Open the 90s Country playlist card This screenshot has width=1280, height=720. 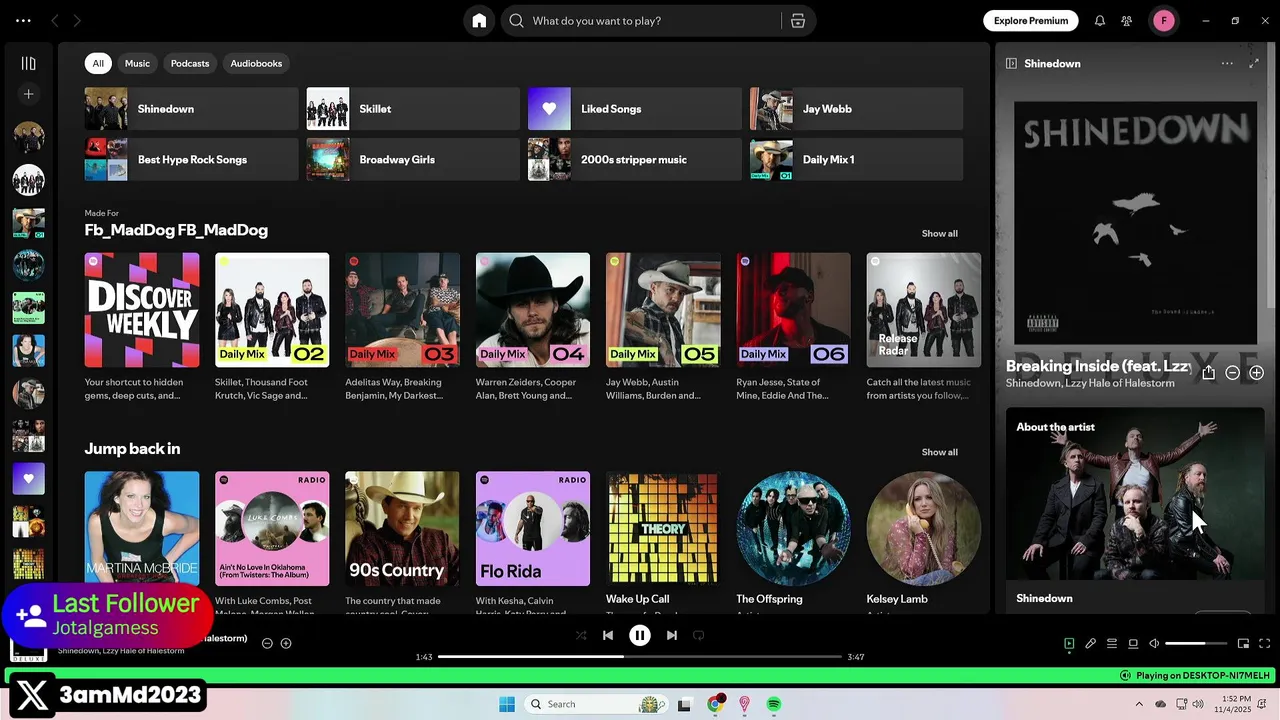pos(402,541)
